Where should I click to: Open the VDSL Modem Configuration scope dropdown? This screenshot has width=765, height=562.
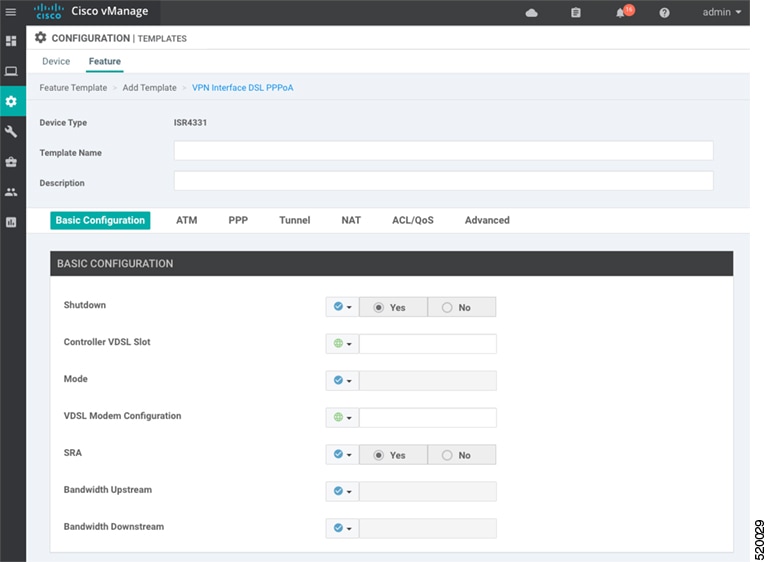tap(342, 418)
